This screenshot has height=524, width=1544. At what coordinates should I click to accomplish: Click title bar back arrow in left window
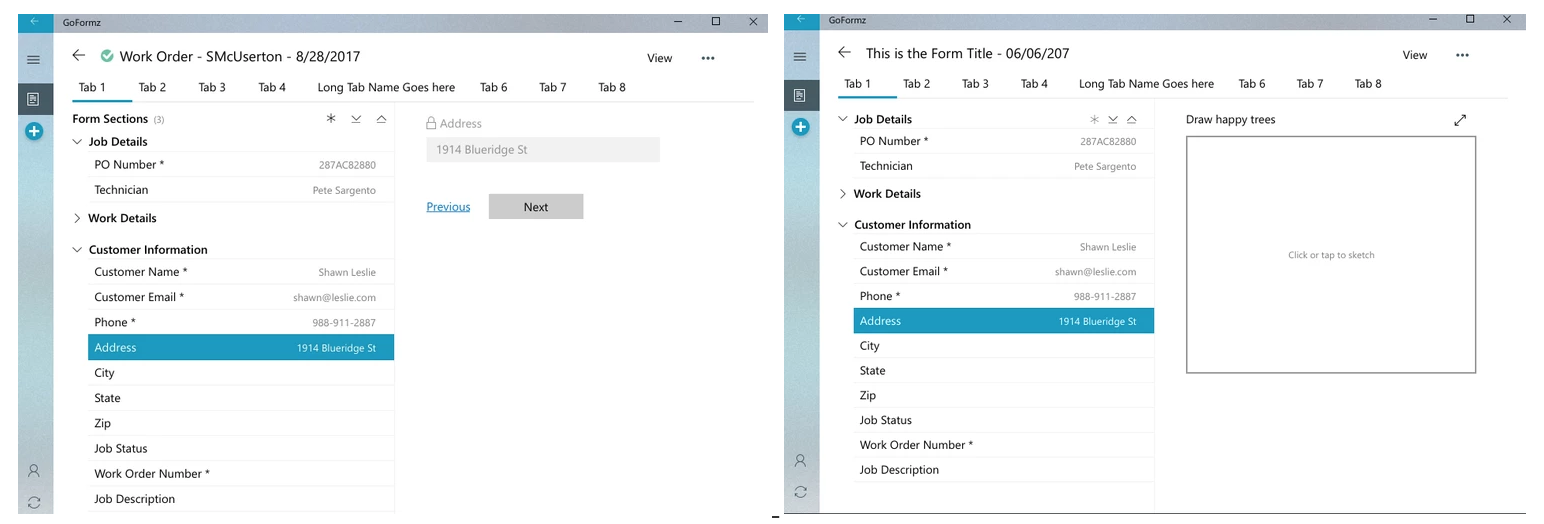34,21
